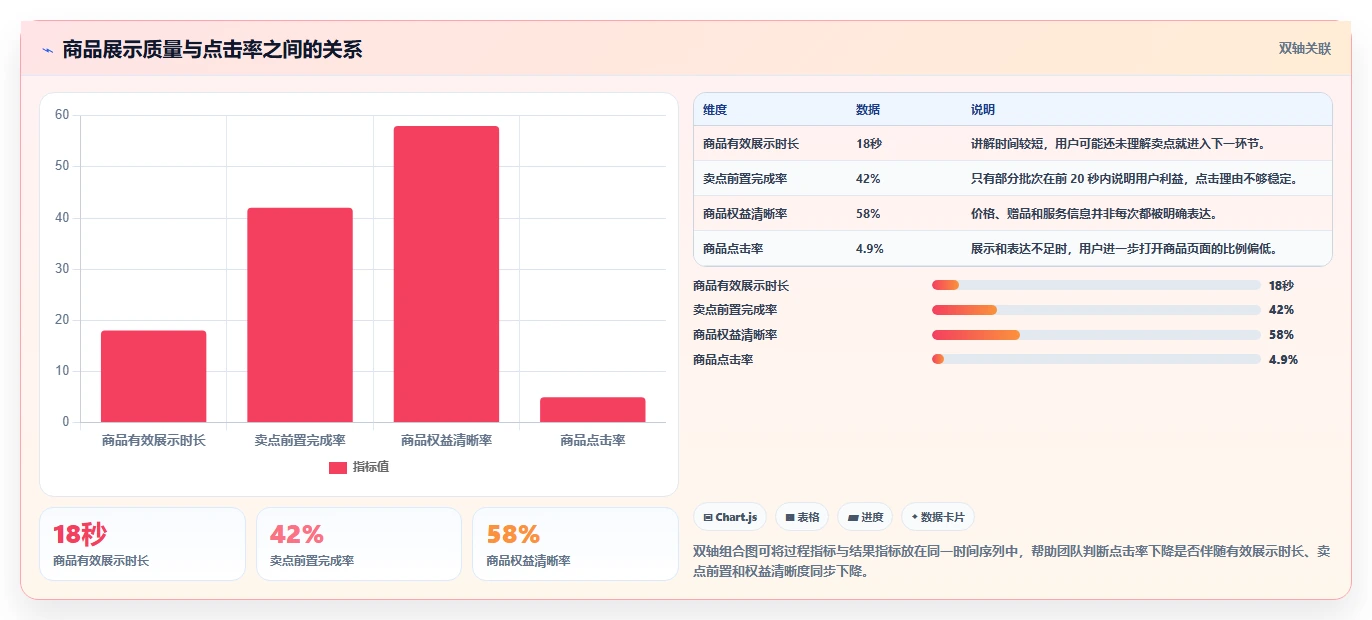
Task: Click the 商品有效展示时长 table row label
Action: click(x=751, y=144)
